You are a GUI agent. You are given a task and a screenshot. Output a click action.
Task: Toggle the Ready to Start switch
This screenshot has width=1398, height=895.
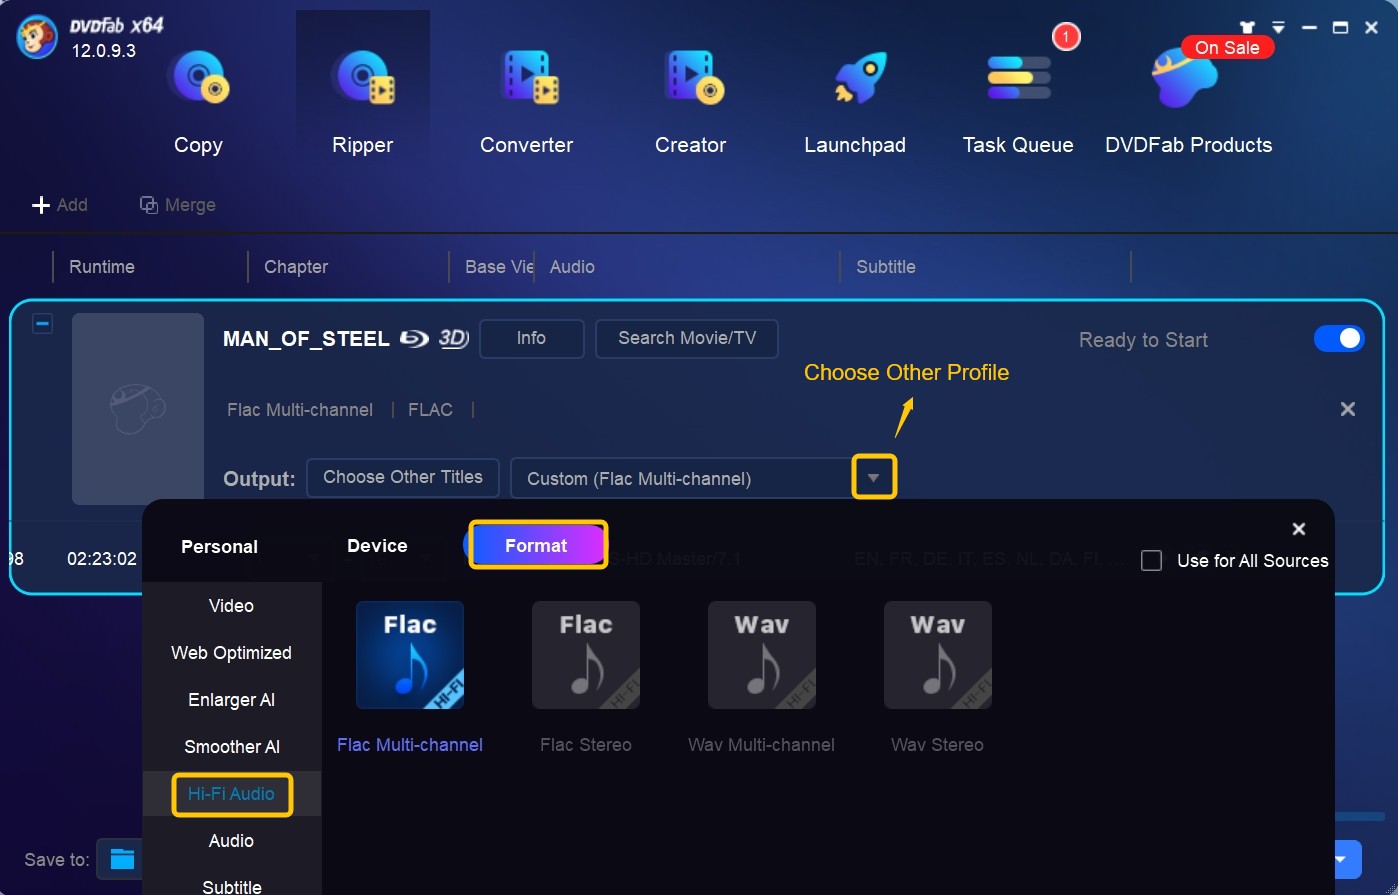(1339, 338)
